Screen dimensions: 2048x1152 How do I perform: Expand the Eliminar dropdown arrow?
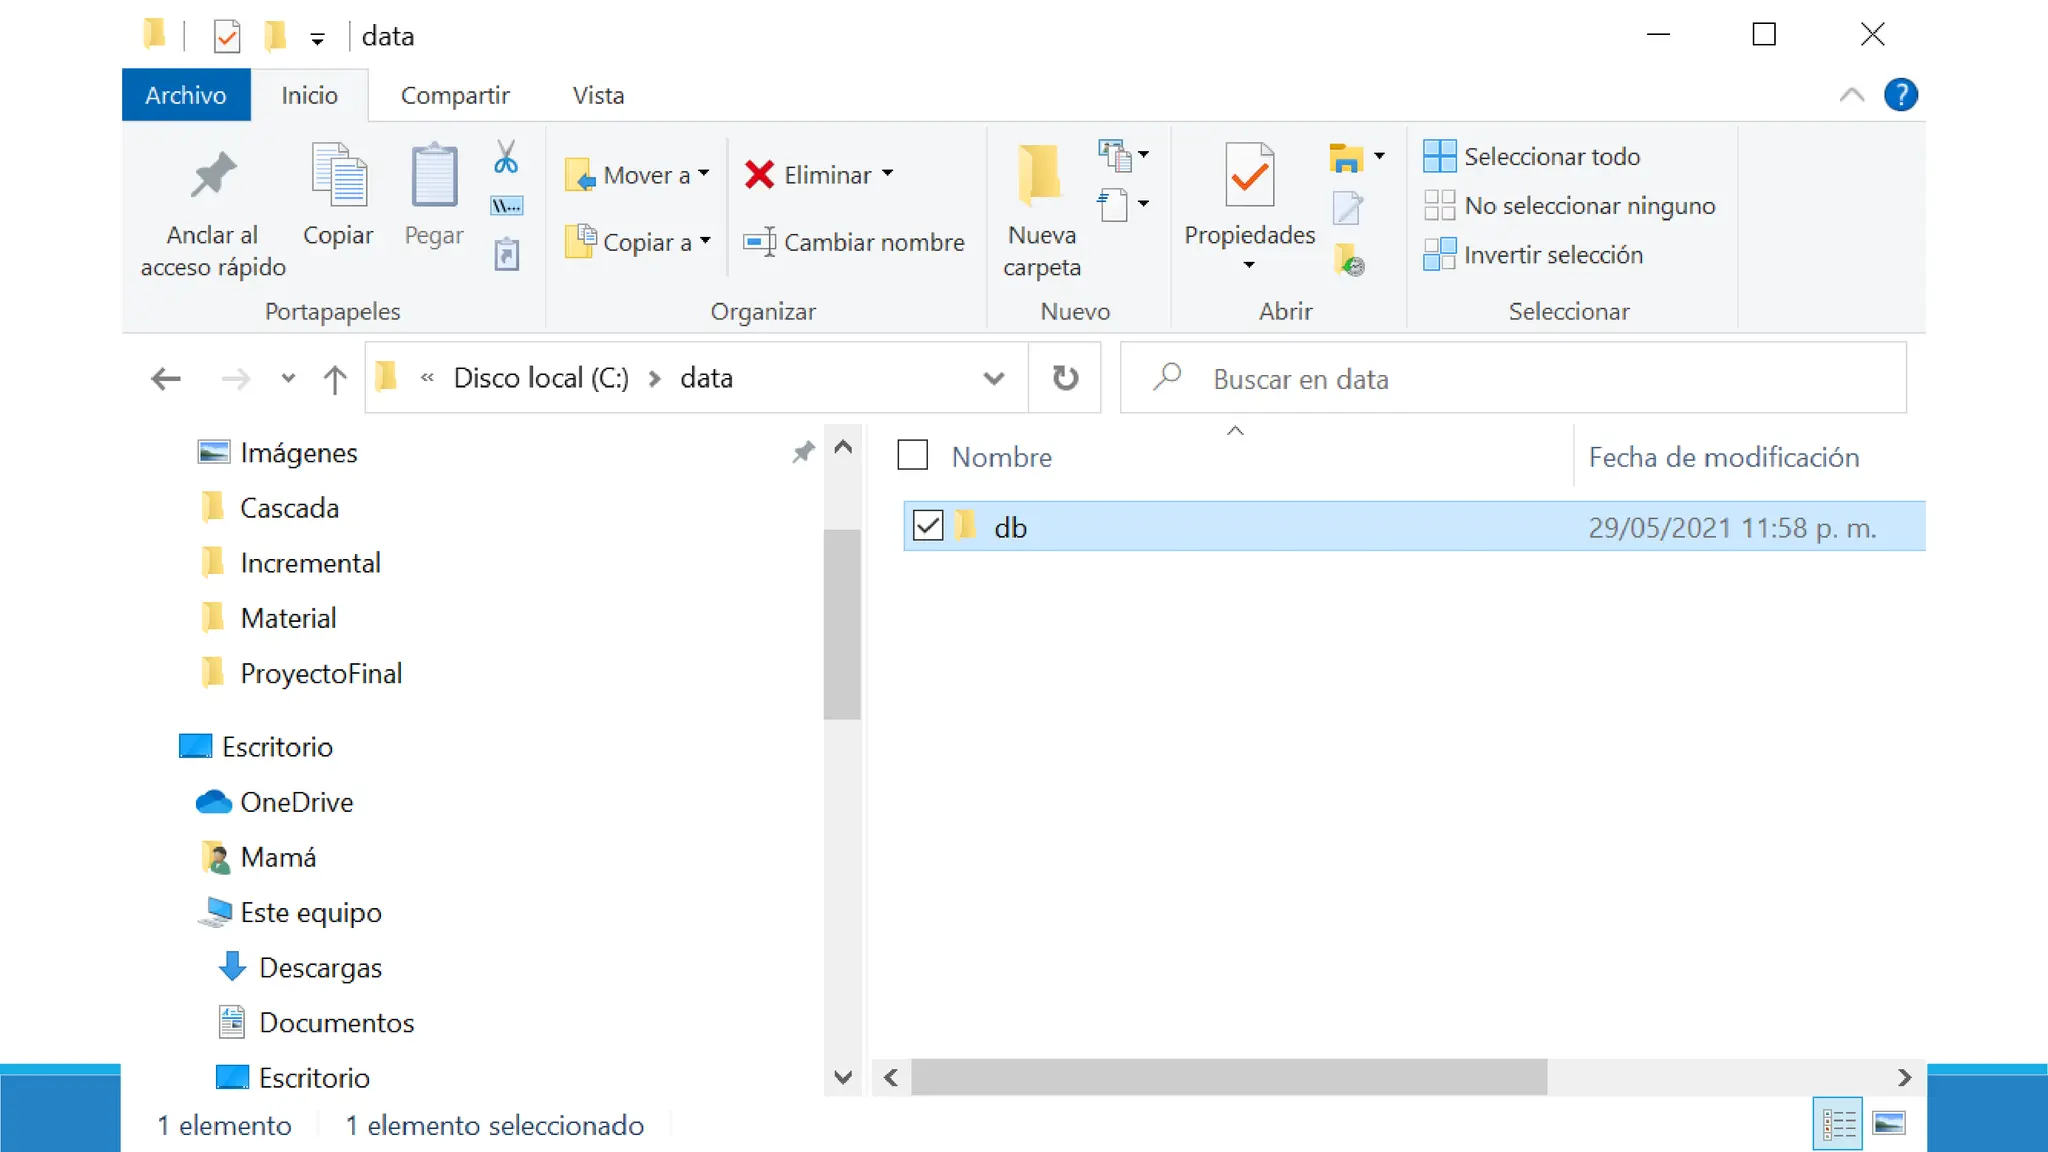tap(888, 174)
